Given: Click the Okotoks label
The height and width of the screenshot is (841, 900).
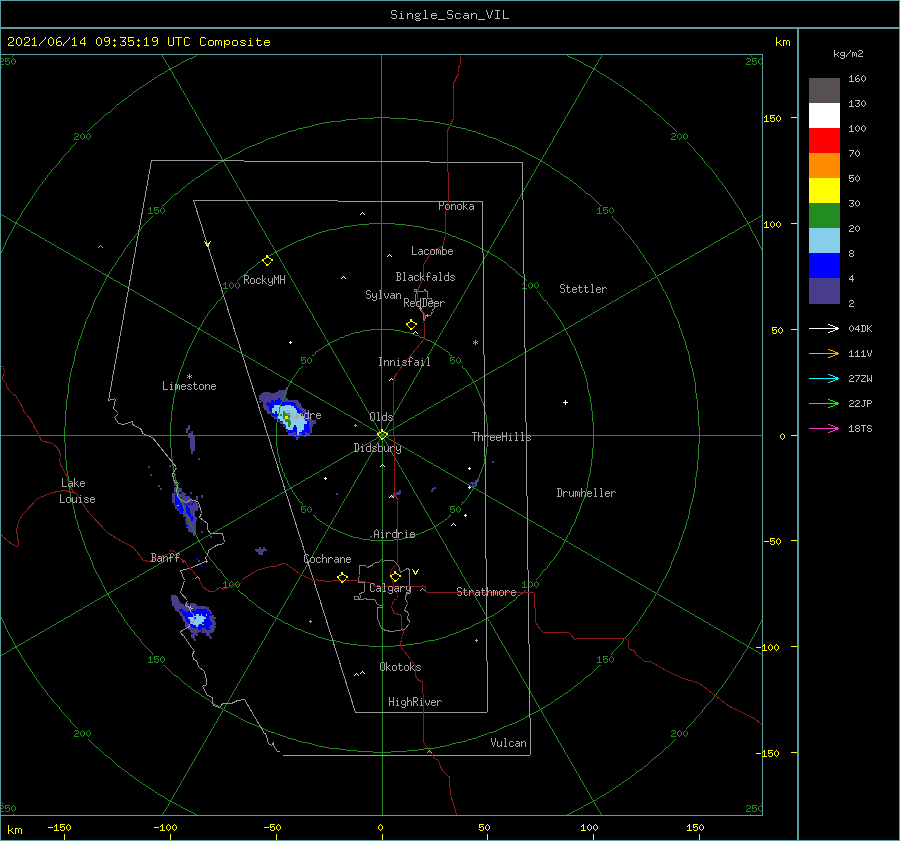Looking at the screenshot, I should (x=400, y=667).
